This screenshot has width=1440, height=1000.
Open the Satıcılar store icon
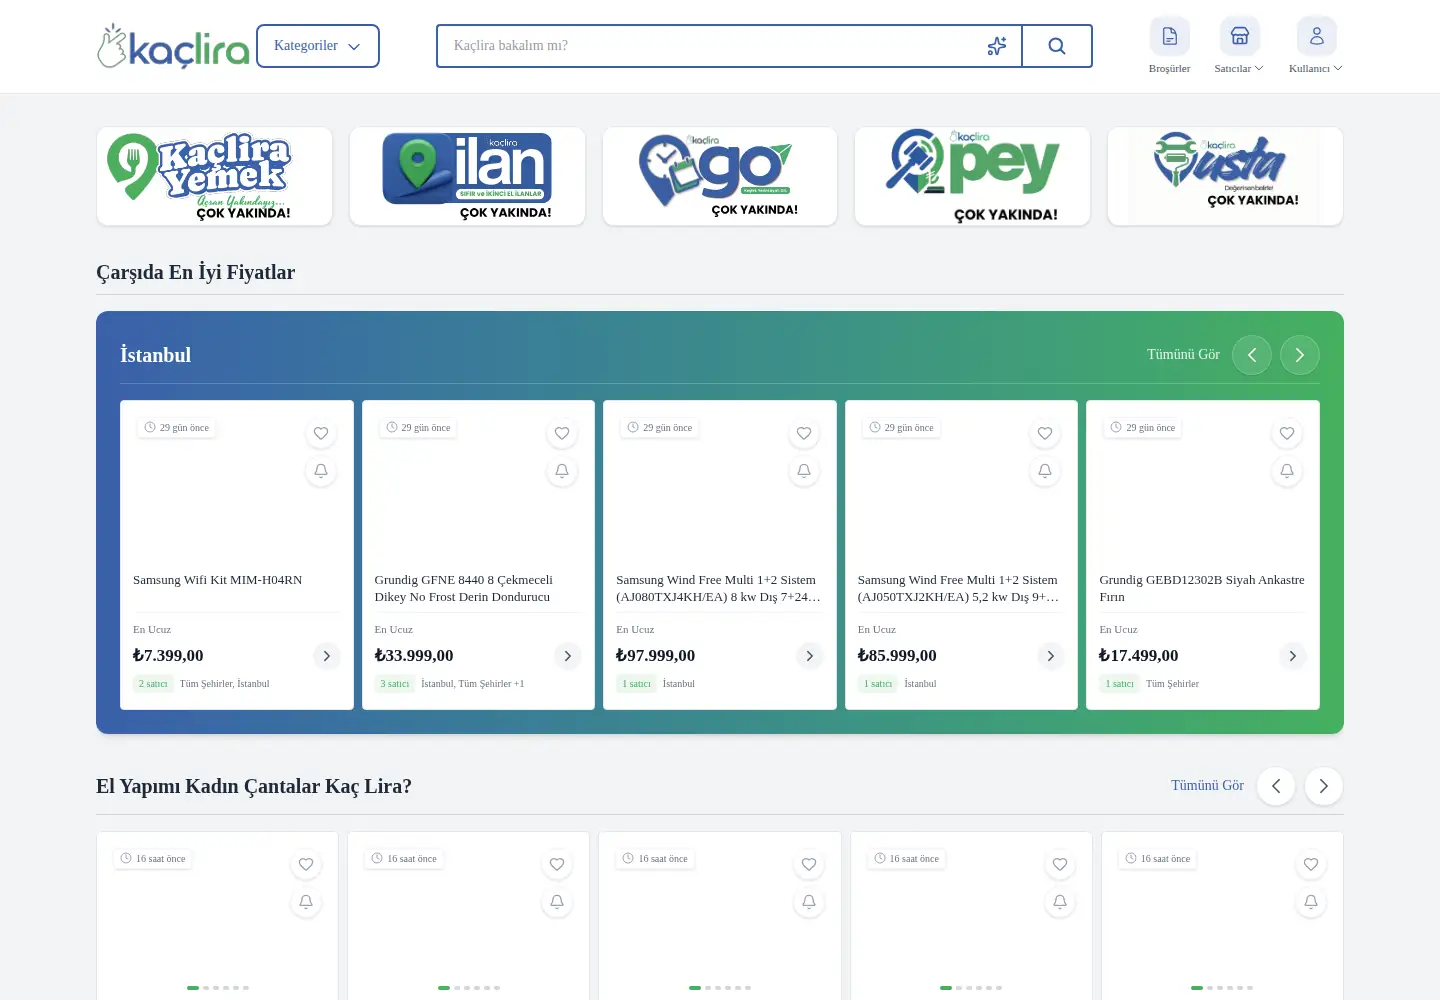tap(1240, 36)
